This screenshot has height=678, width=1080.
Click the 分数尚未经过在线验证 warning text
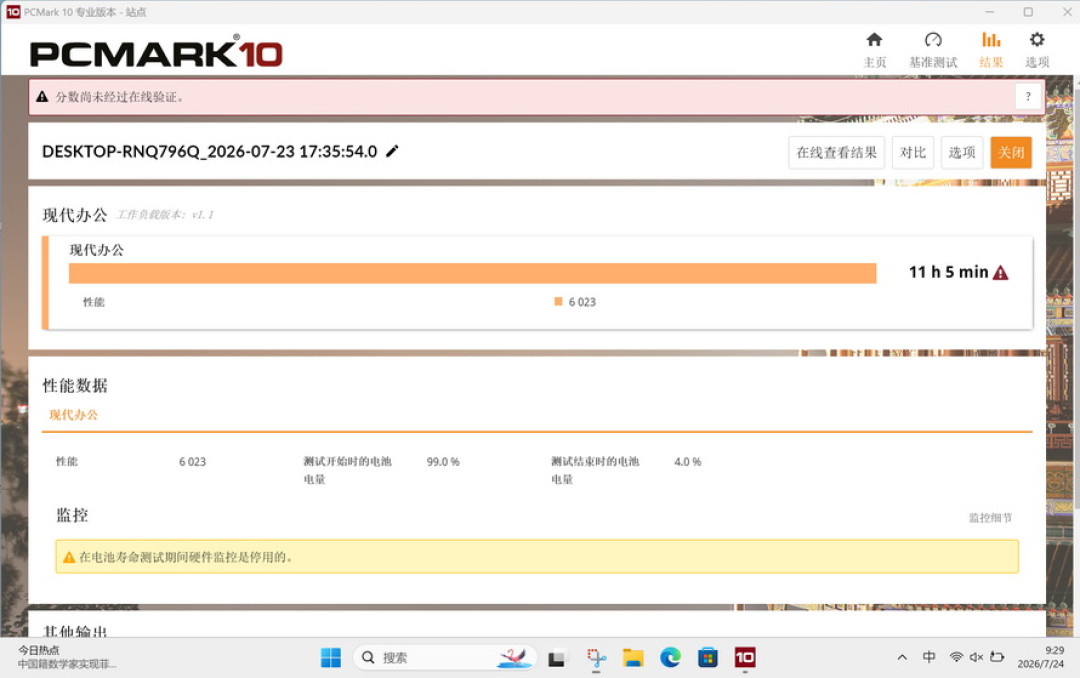click(119, 96)
